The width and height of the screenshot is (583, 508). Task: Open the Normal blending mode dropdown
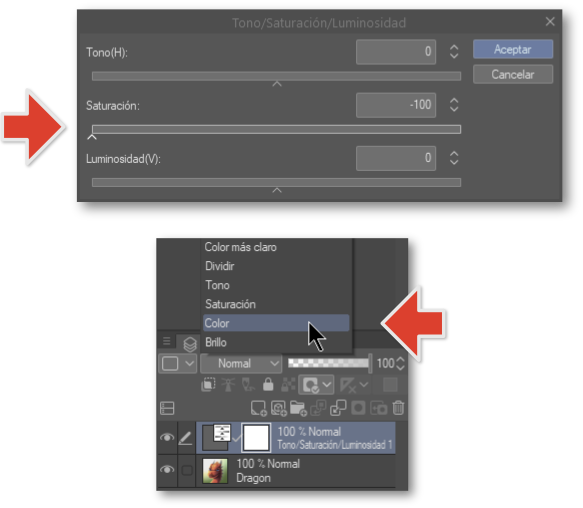pos(241,363)
